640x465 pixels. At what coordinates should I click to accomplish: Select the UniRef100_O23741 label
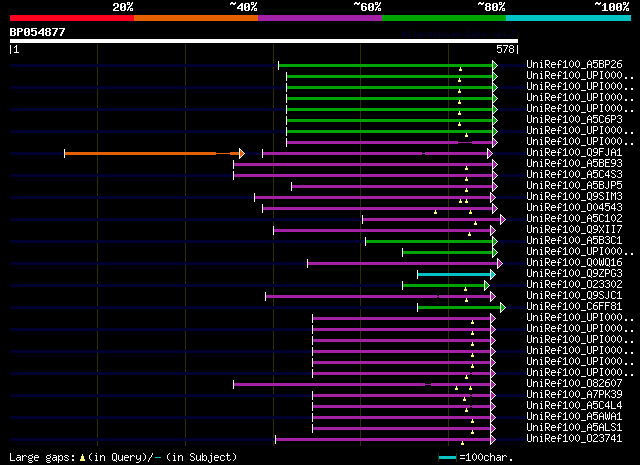(x=574, y=438)
